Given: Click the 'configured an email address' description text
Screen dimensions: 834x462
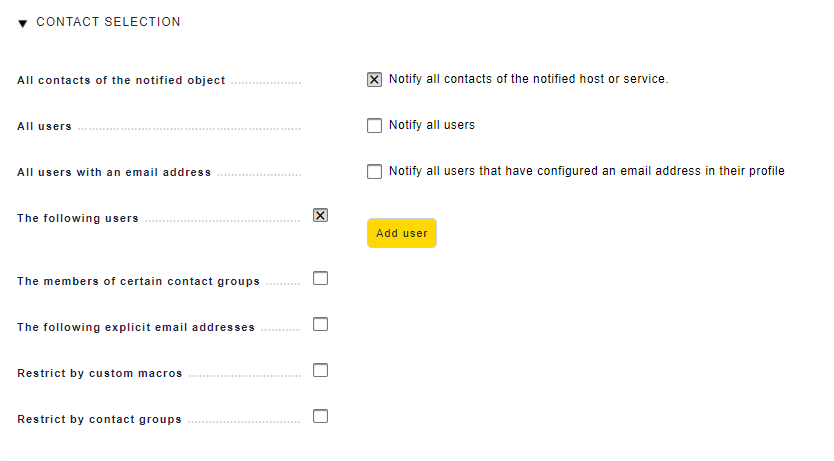Looking at the screenshot, I should coord(586,171).
